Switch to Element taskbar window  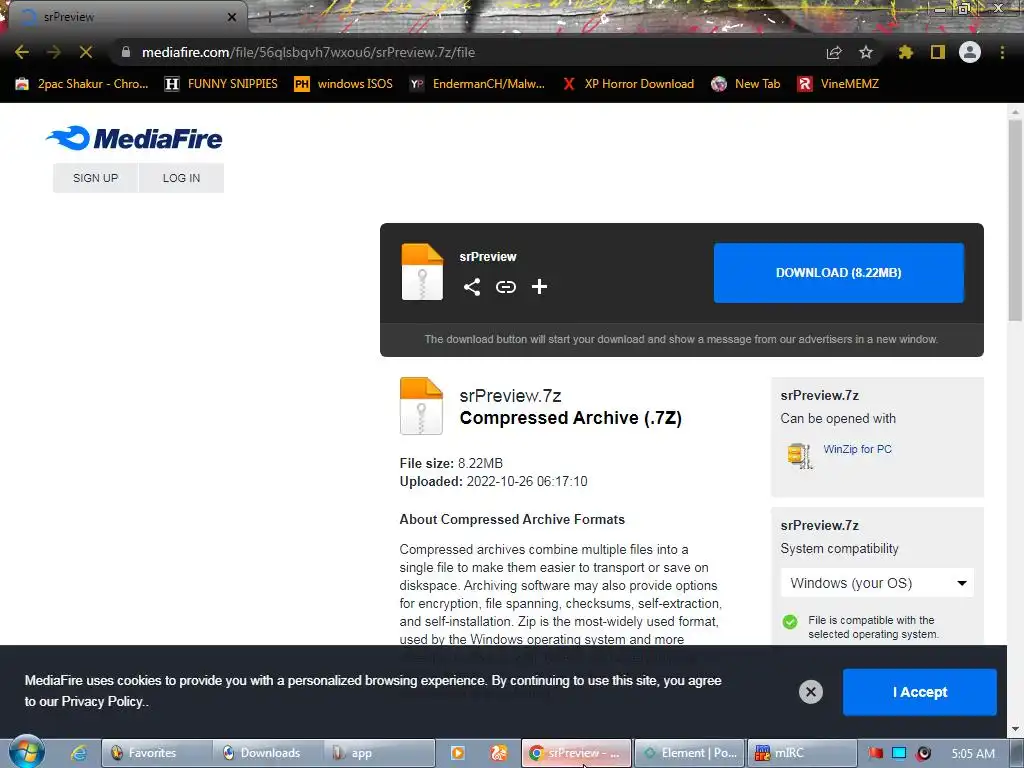(689, 753)
